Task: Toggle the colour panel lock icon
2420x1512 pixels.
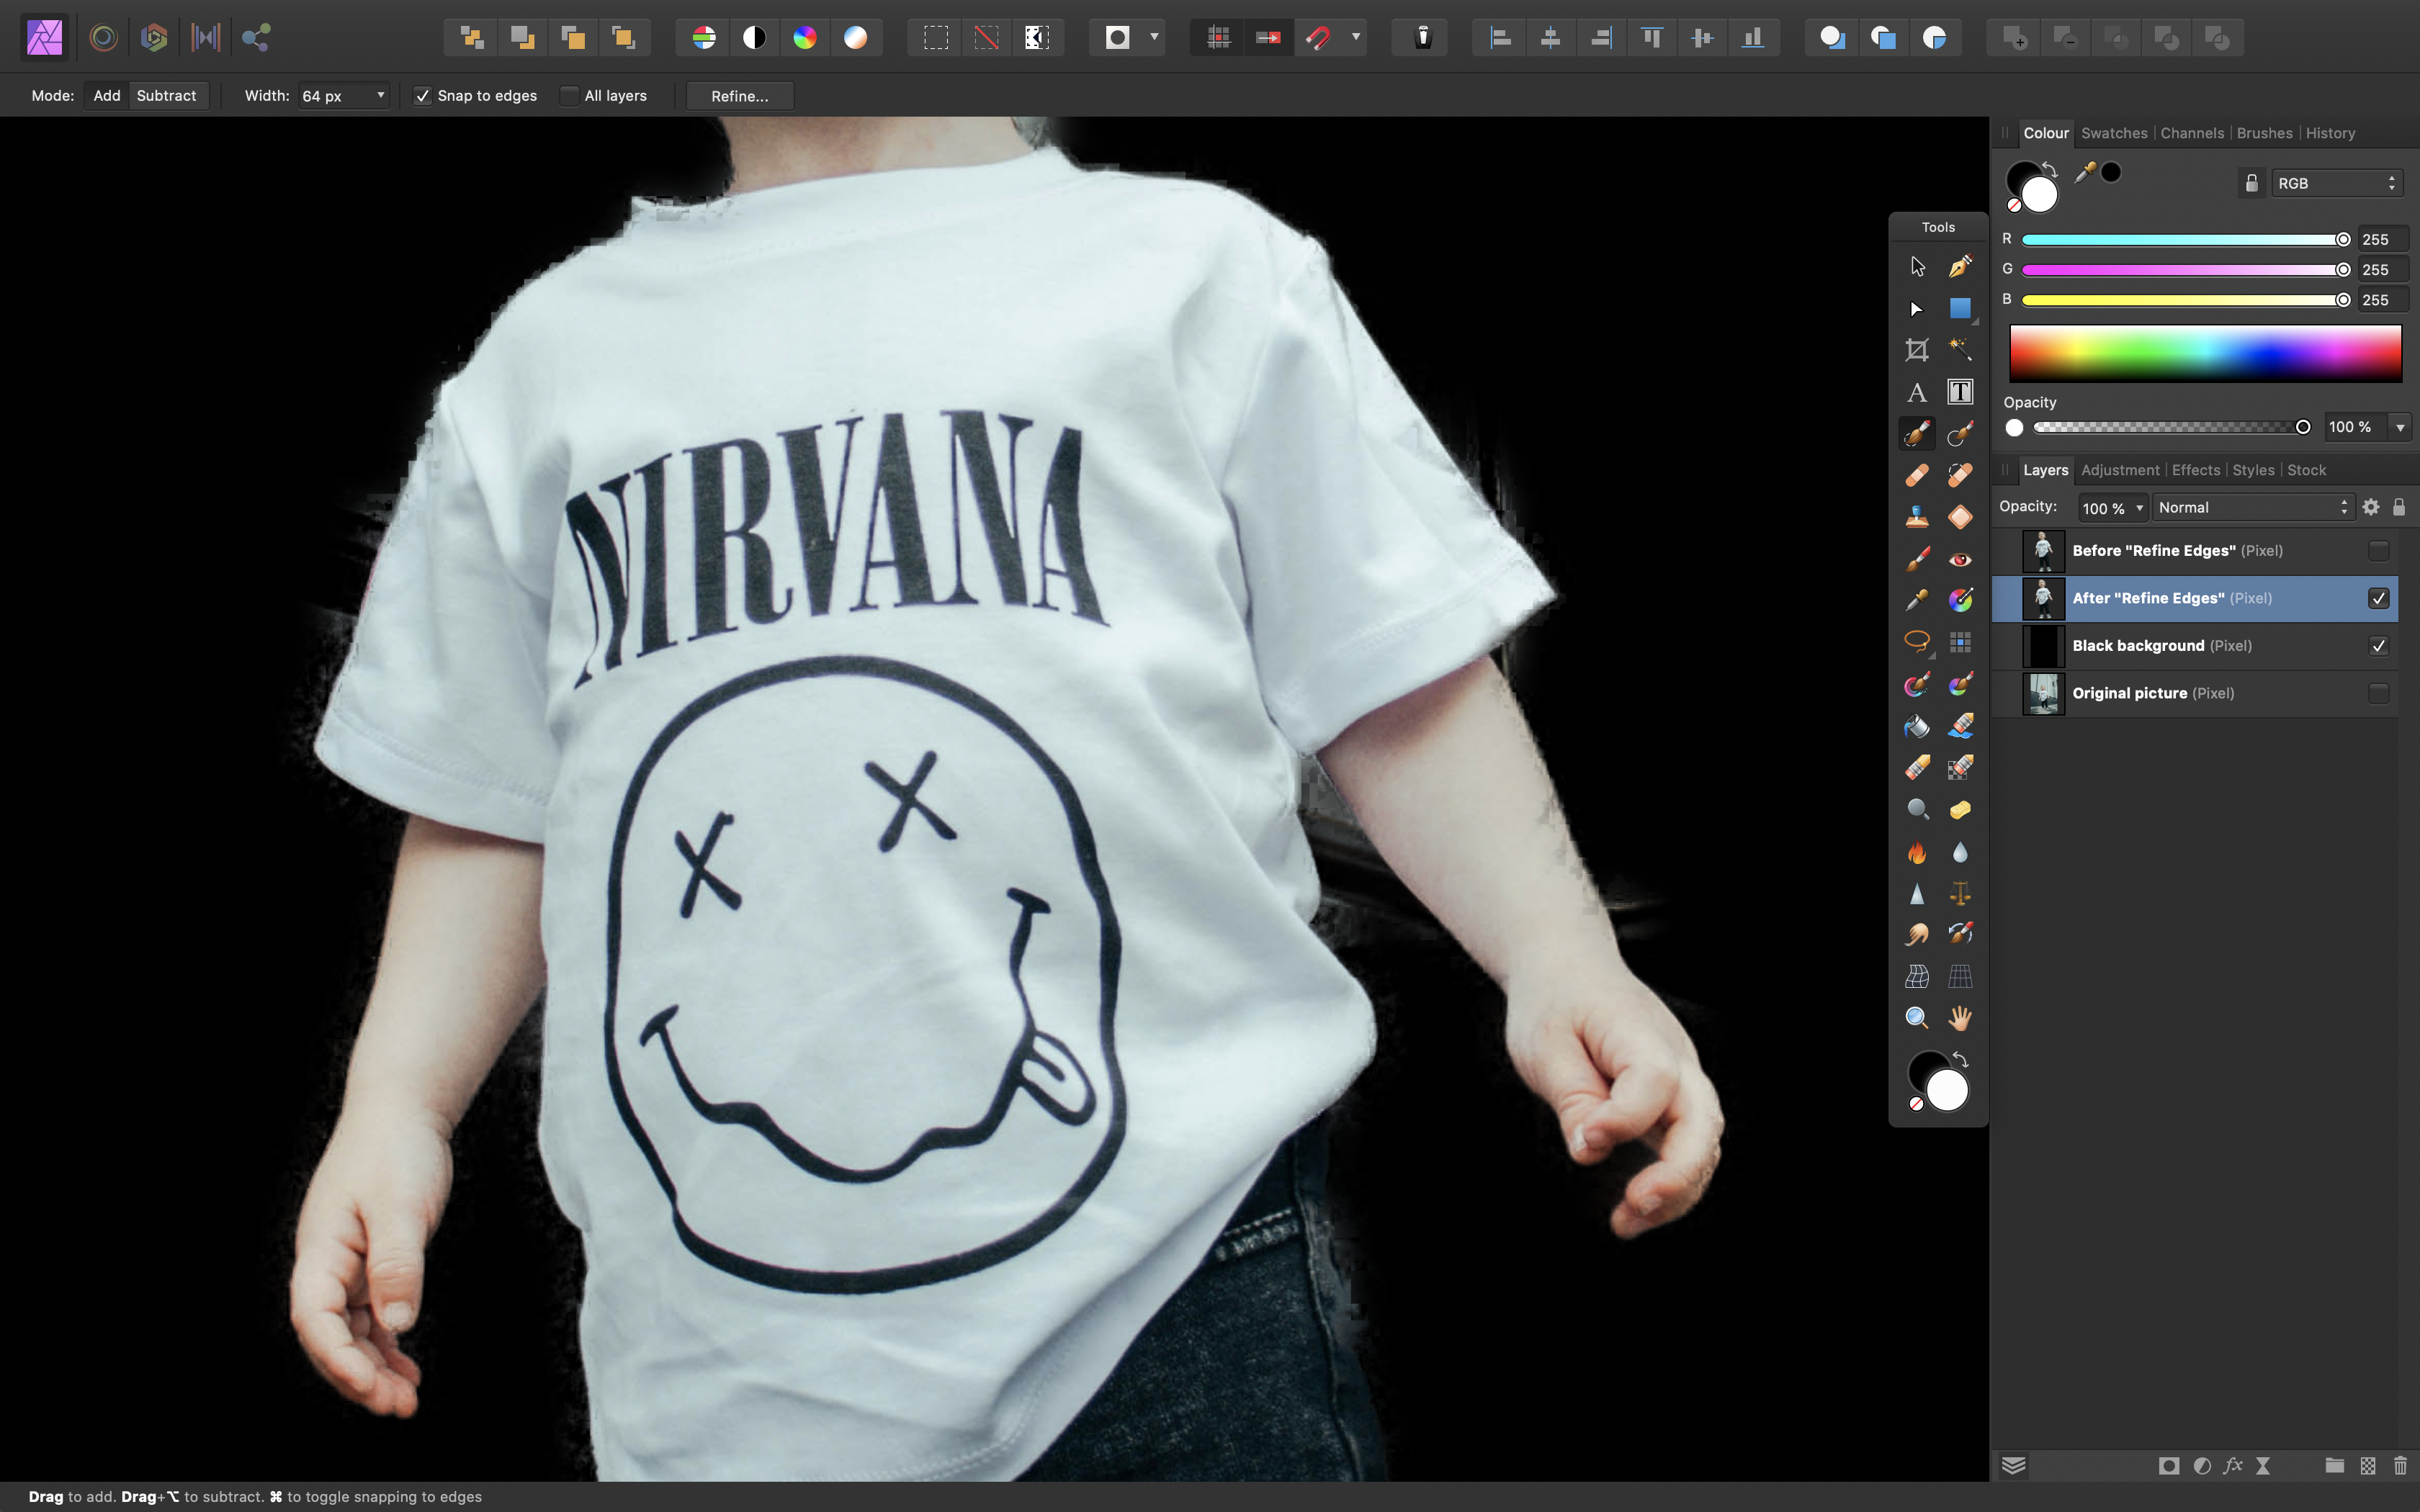Action: click(2251, 183)
